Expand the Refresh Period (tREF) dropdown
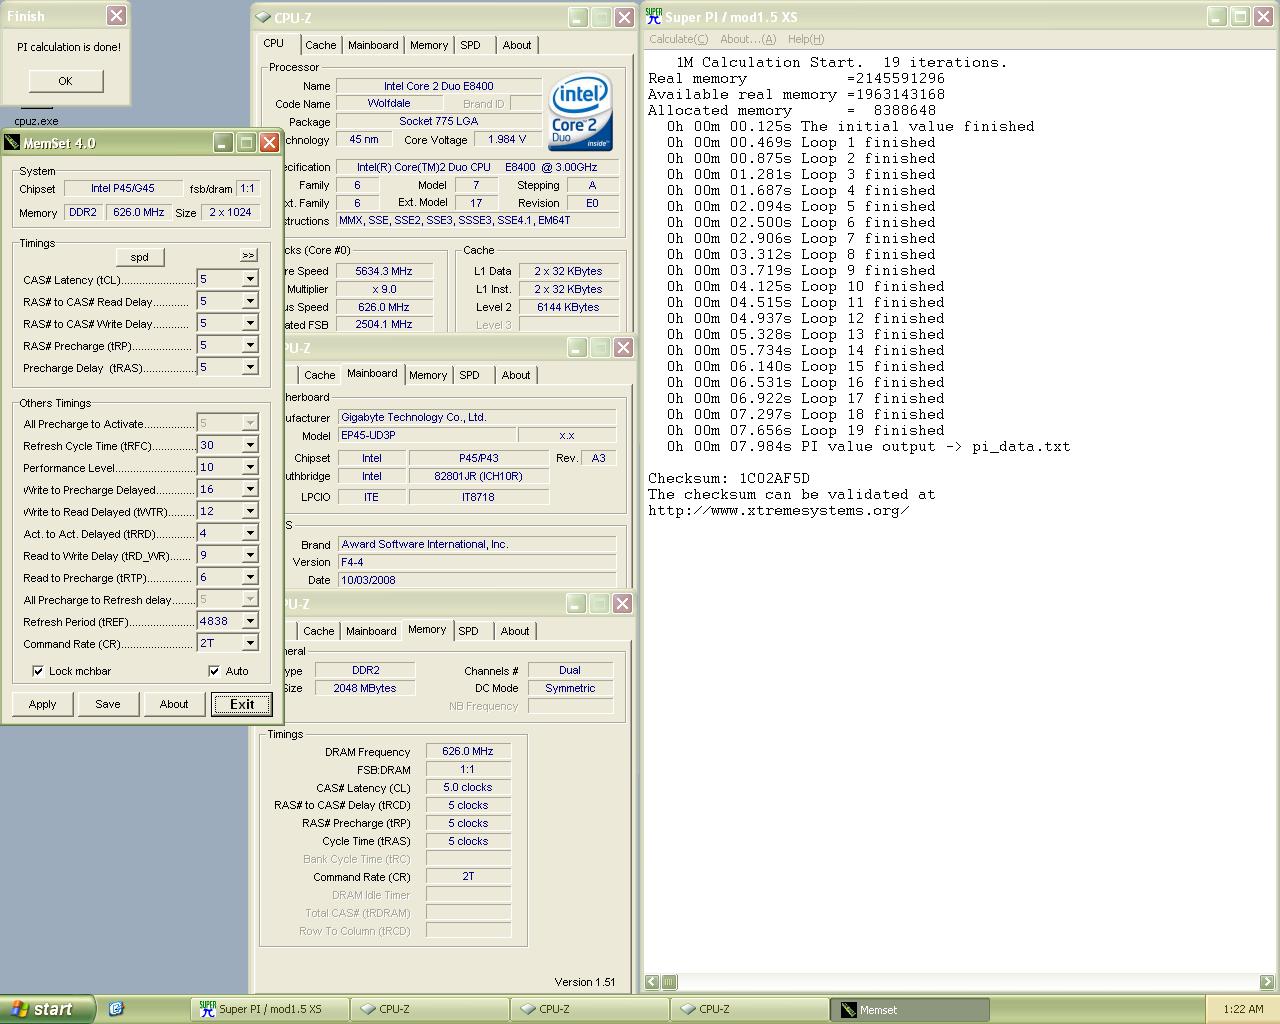This screenshot has width=1280, height=1024. coord(250,621)
